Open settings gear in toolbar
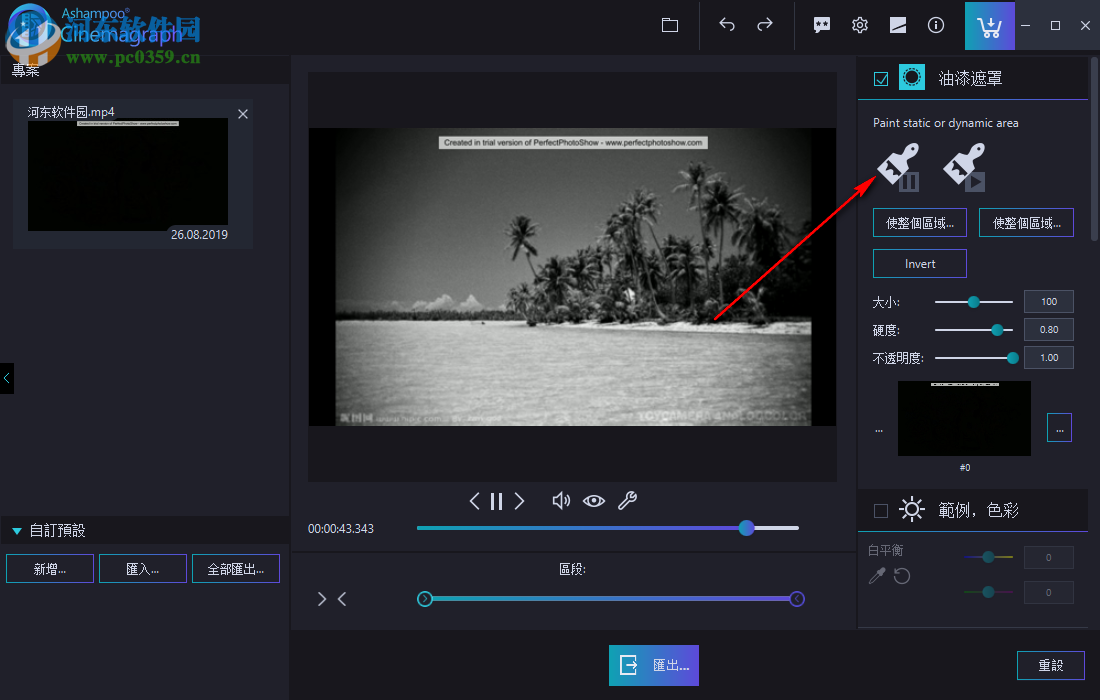Screen dimensions: 1100x700 click(x=860, y=26)
